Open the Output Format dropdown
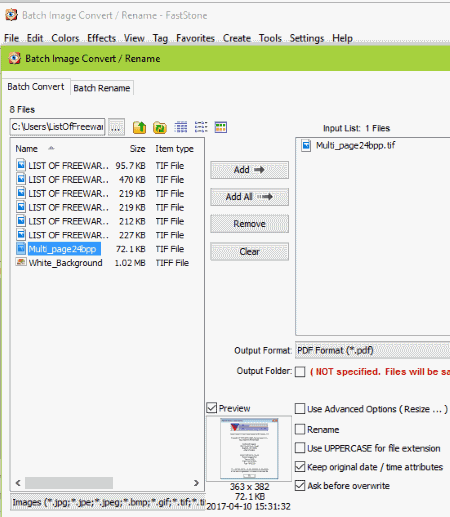450x517 pixels. click(372, 350)
